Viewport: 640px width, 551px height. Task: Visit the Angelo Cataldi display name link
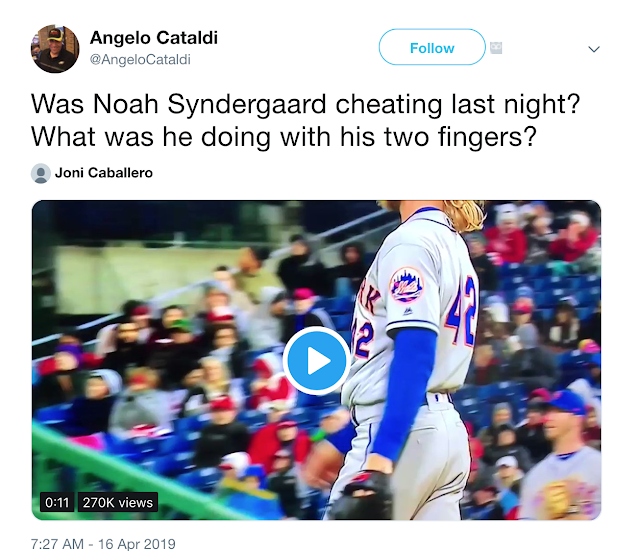[x=153, y=38]
